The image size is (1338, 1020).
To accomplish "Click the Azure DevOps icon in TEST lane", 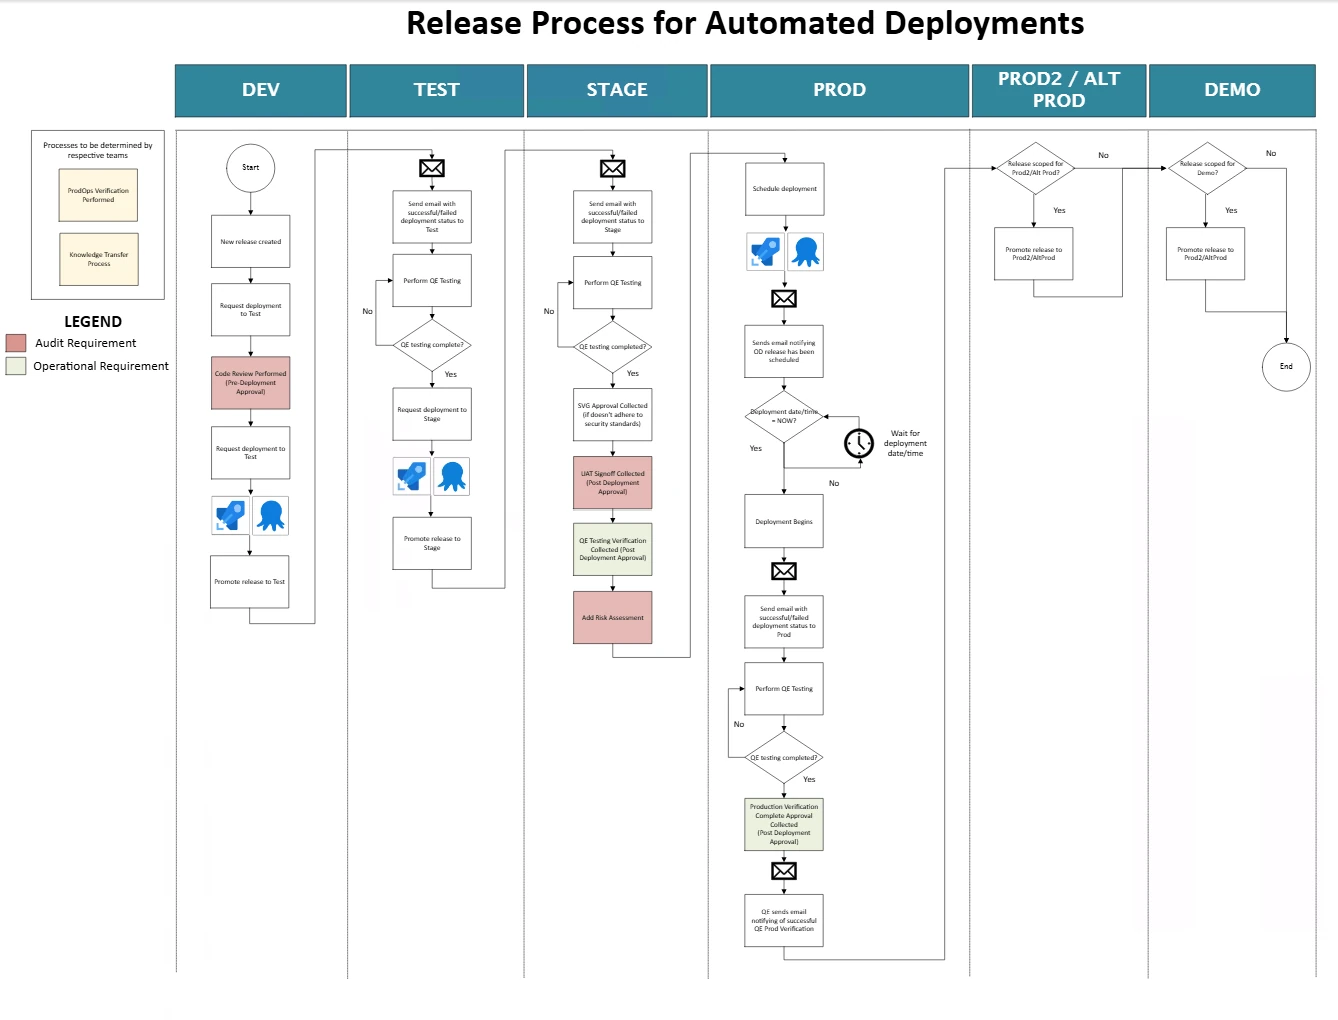I will (x=411, y=476).
